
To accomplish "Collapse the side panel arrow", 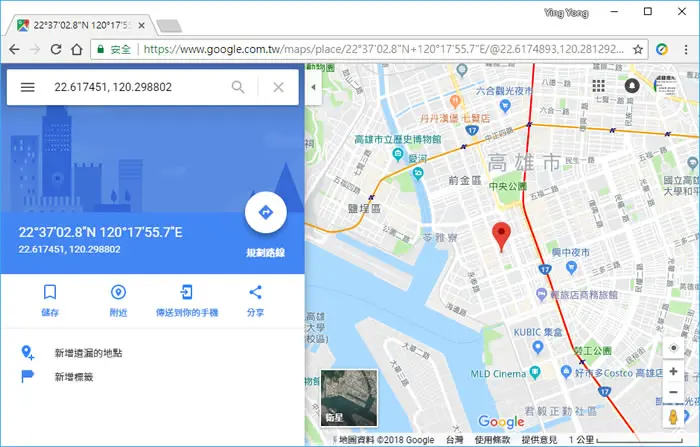I will tap(313, 87).
